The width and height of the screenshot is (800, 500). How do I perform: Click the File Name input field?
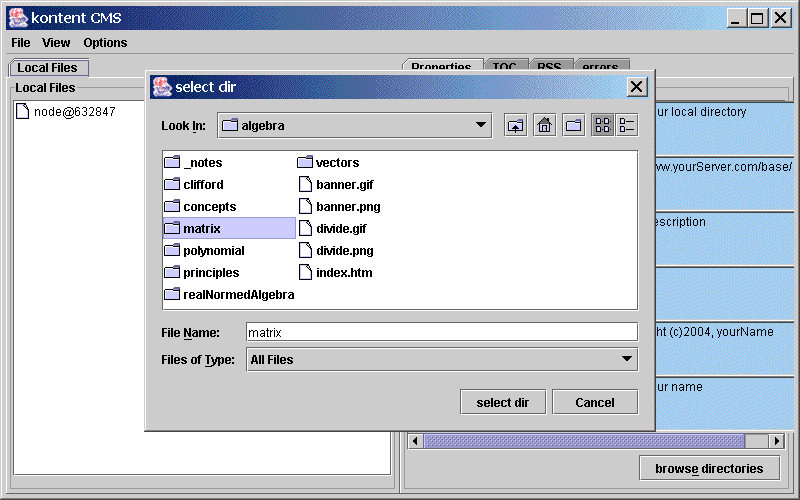tap(442, 332)
